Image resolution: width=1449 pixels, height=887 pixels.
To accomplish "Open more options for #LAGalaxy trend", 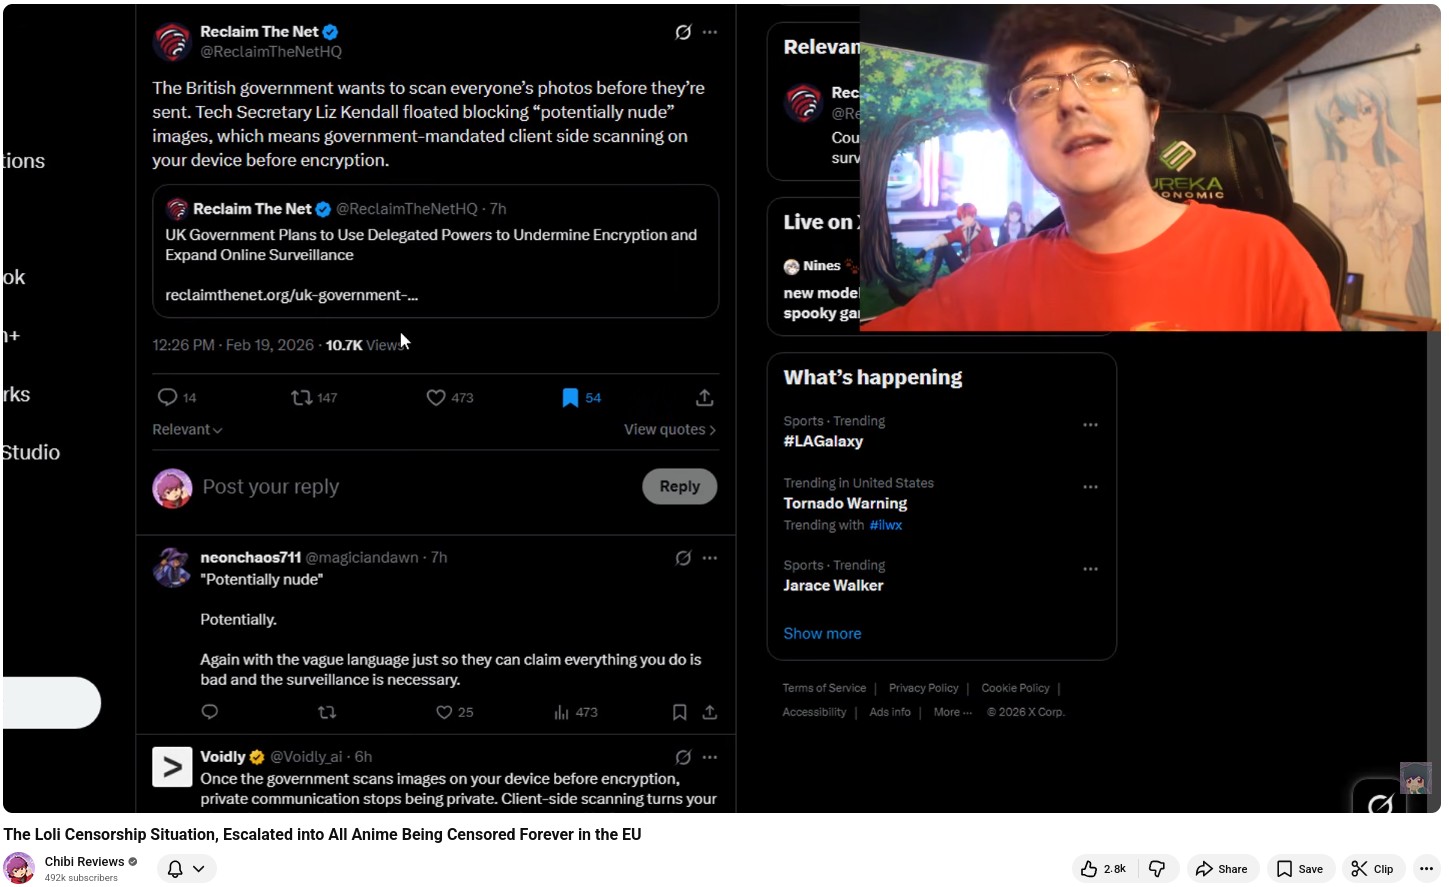I will [x=1090, y=425].
